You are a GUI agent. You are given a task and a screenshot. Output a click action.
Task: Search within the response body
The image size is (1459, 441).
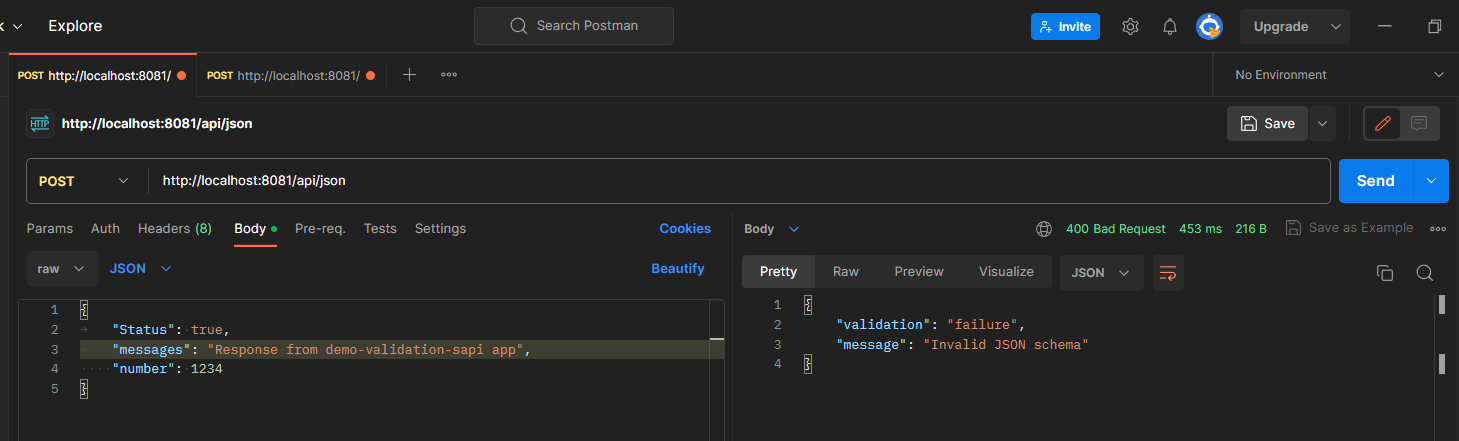click(1425, 273)
